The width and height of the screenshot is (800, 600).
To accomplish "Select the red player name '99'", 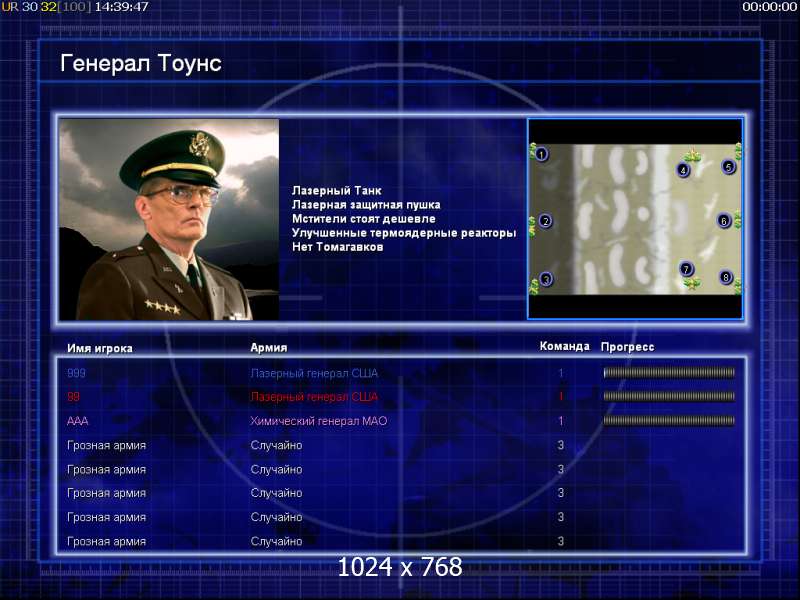I will point(73,397).
